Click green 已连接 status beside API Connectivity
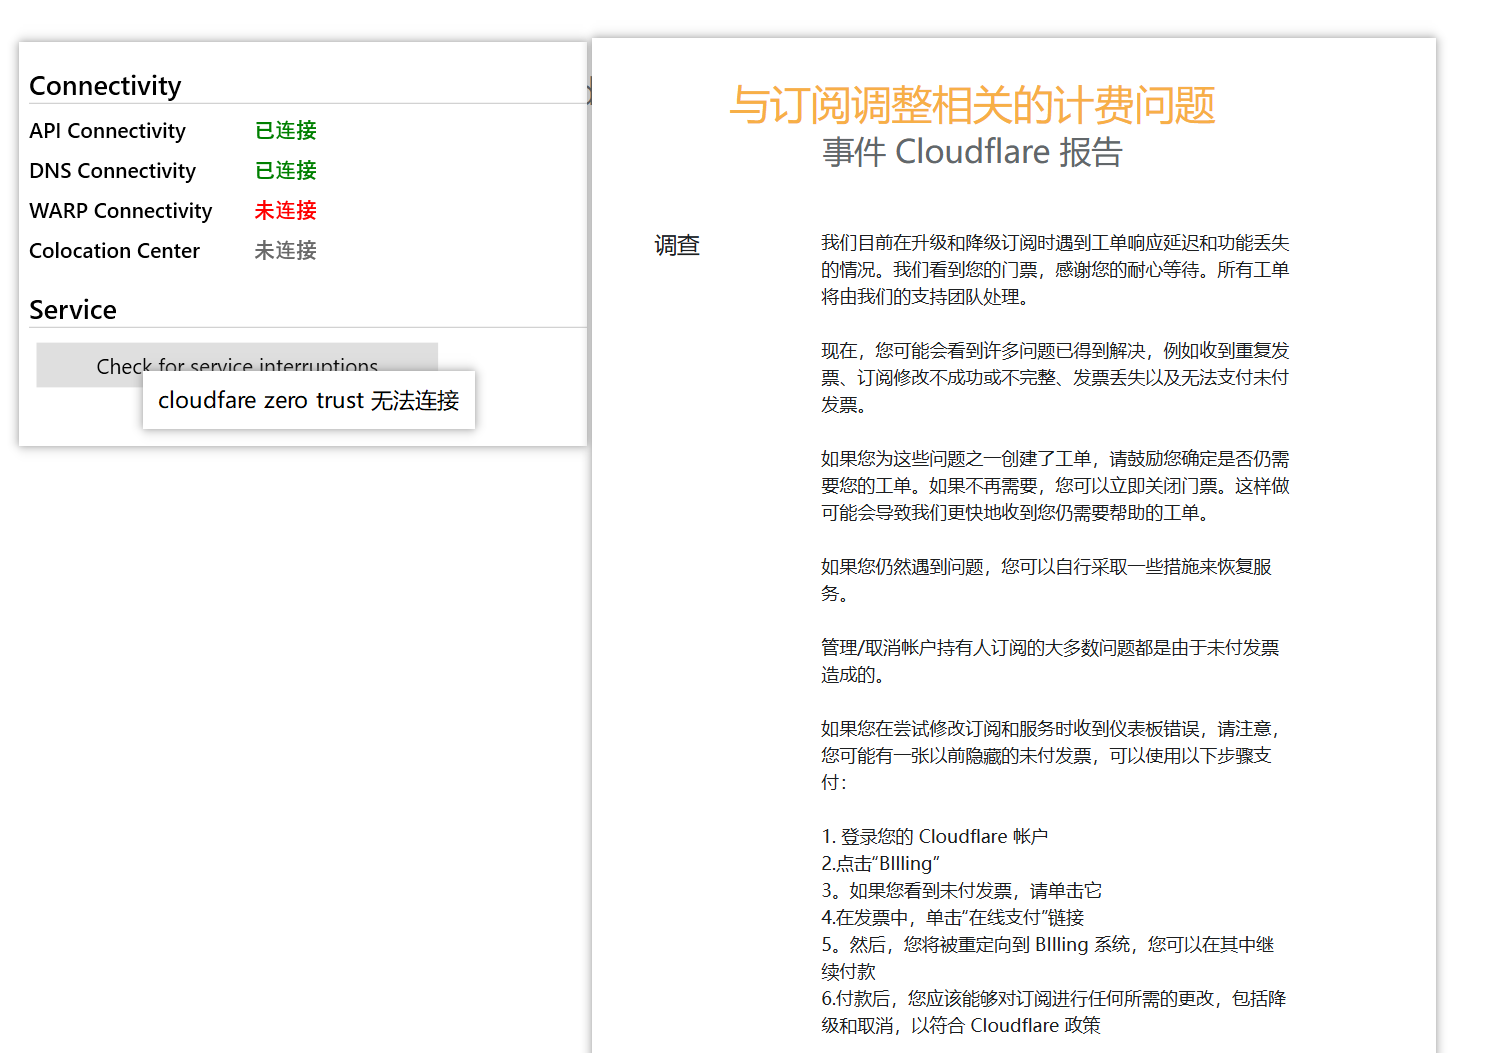Screen dimensions: 1486x1053 pos(286,131)
